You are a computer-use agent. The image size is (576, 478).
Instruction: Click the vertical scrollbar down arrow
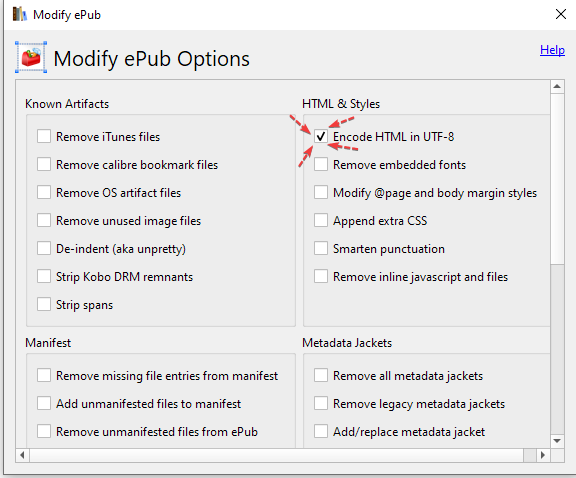557,441
